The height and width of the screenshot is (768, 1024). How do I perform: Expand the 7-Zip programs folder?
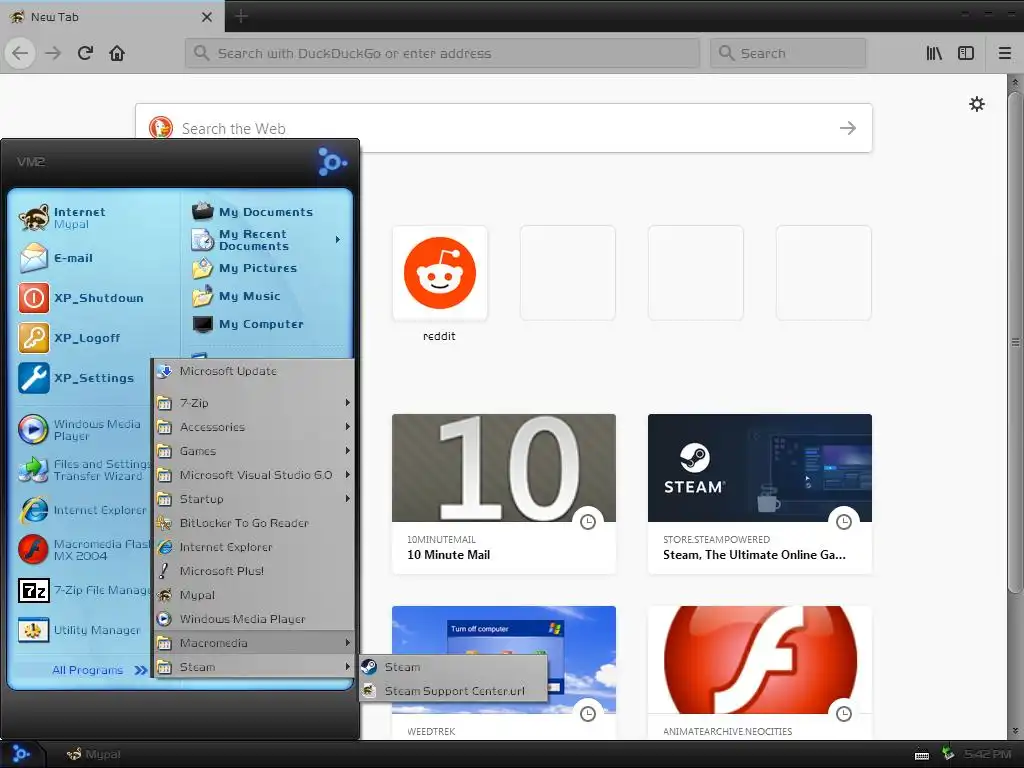[x=255, y=403]
